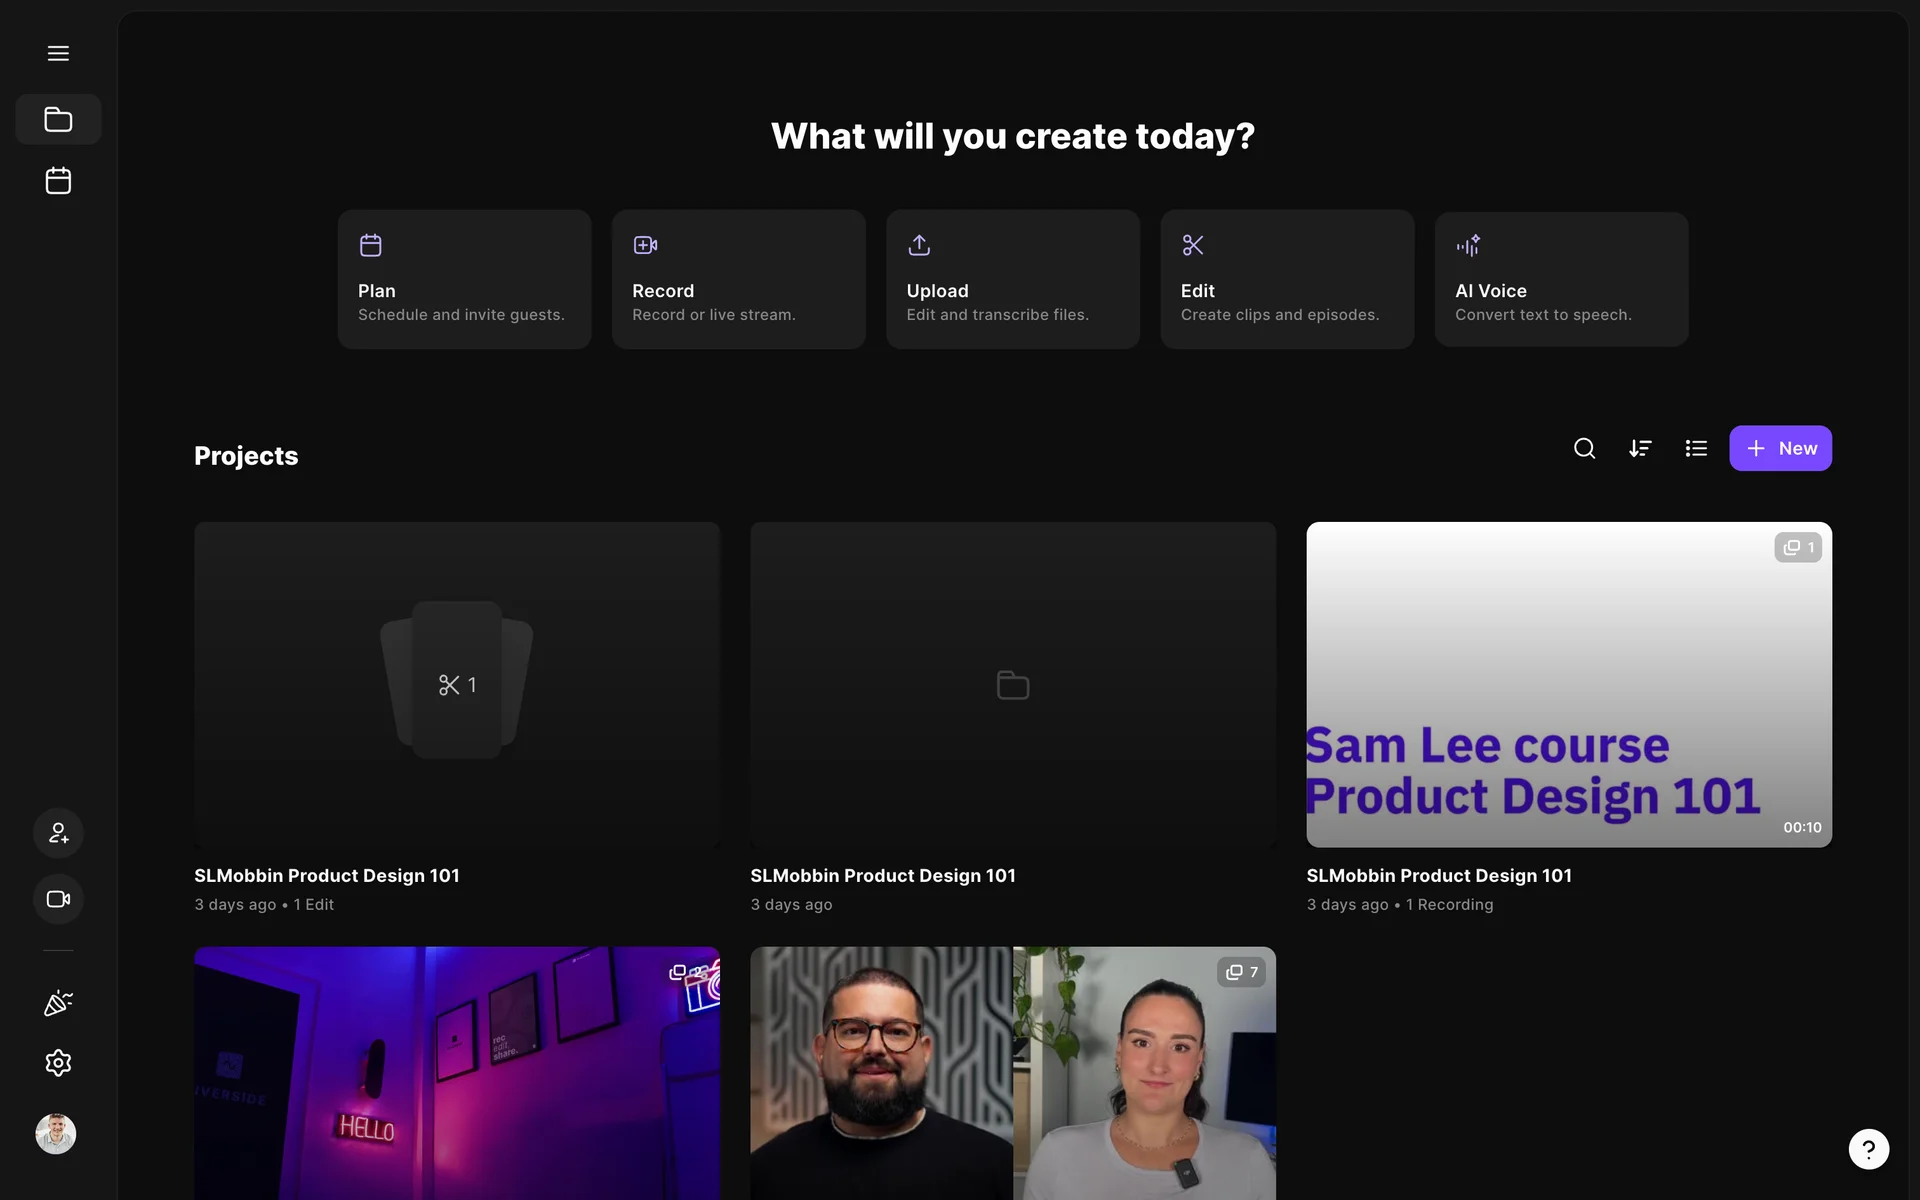The width and height of the screenshot is (1920, 1200).
Task: Open the video camera studio icon
Action: click(x=58, y=899)
